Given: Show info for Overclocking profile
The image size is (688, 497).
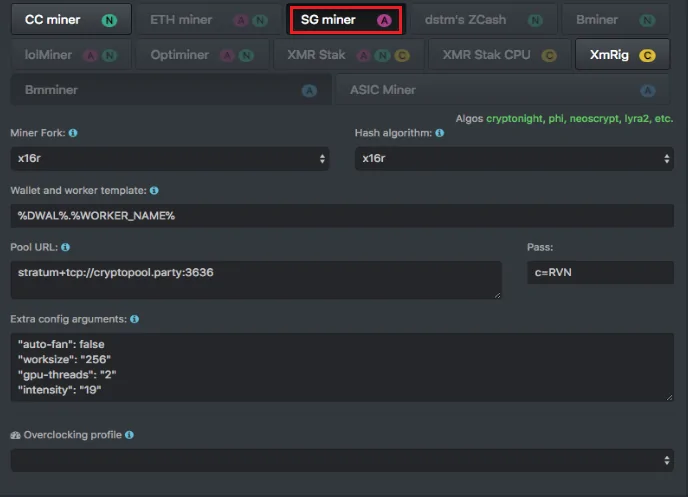Looking at the screenshot, I should coord(129,435).
